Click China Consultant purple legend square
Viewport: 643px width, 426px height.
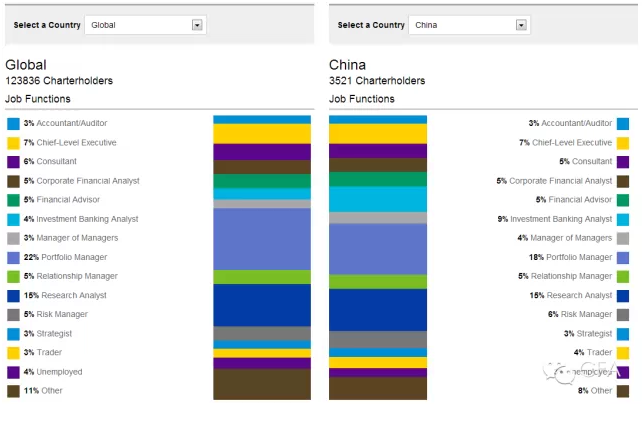(x=623, y=162)
